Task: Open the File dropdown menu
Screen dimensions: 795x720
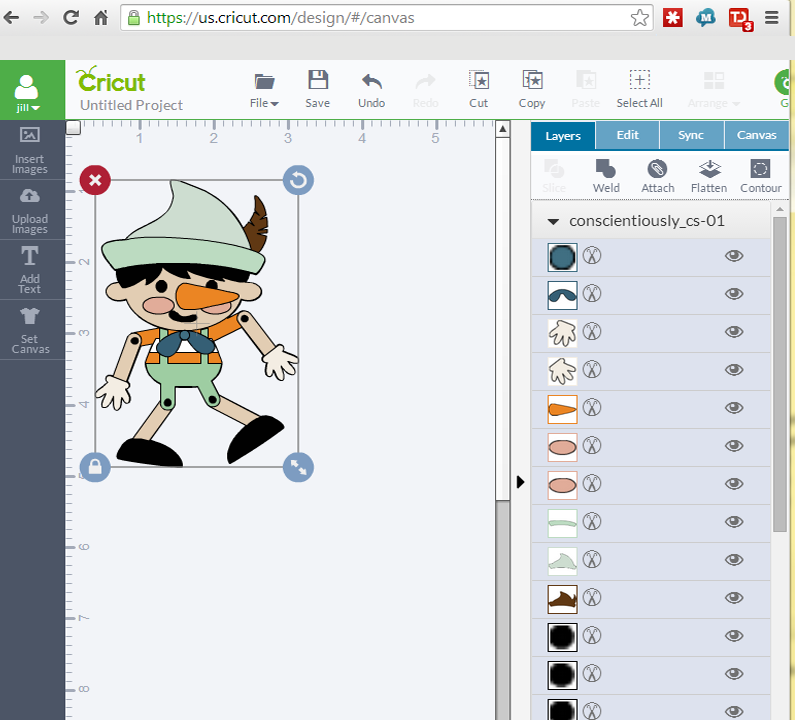Action: [x=265, y=88]
